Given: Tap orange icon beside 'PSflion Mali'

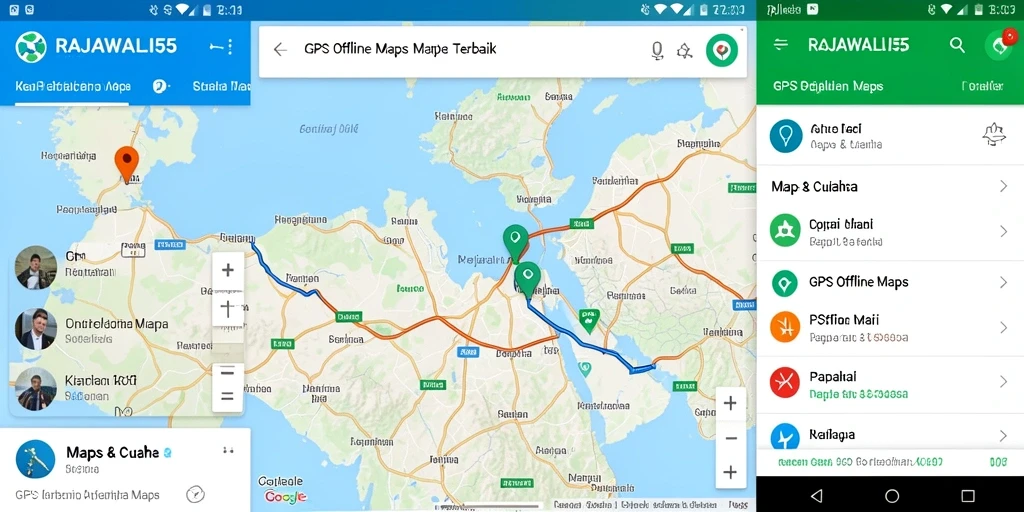Looking at the screenshot, I should pos(785,327).
